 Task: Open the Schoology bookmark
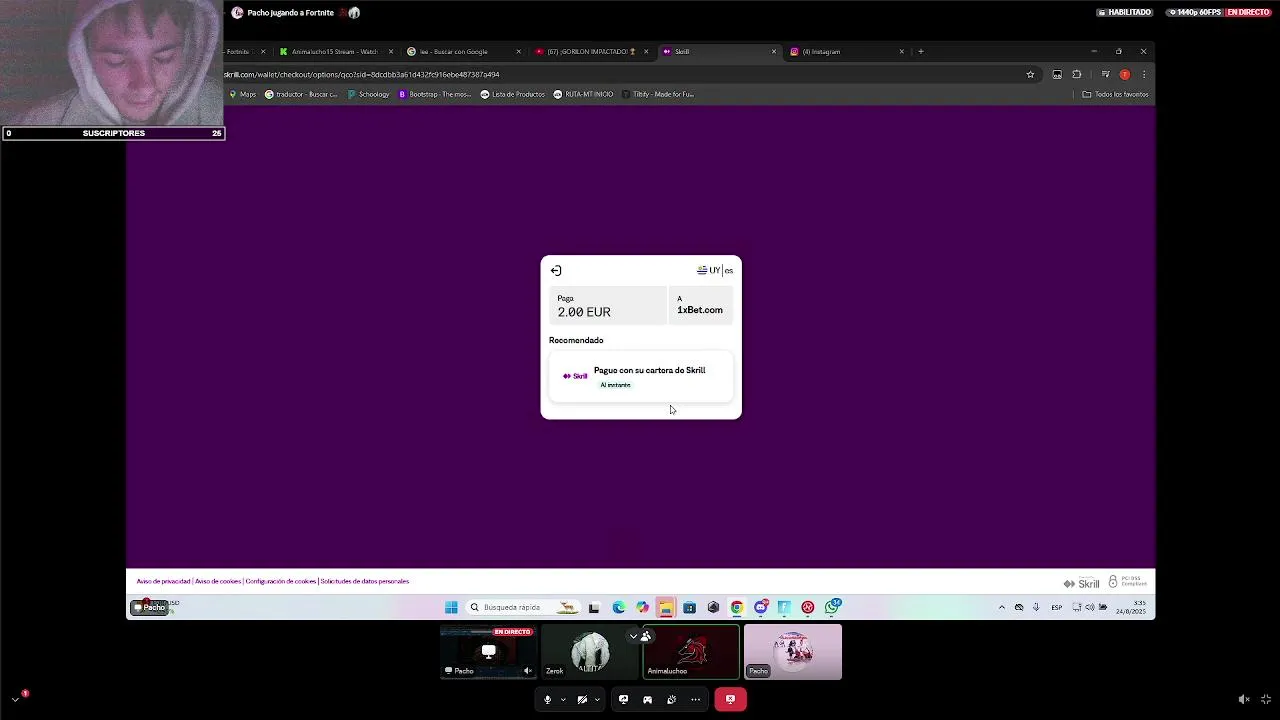[368, 94]
